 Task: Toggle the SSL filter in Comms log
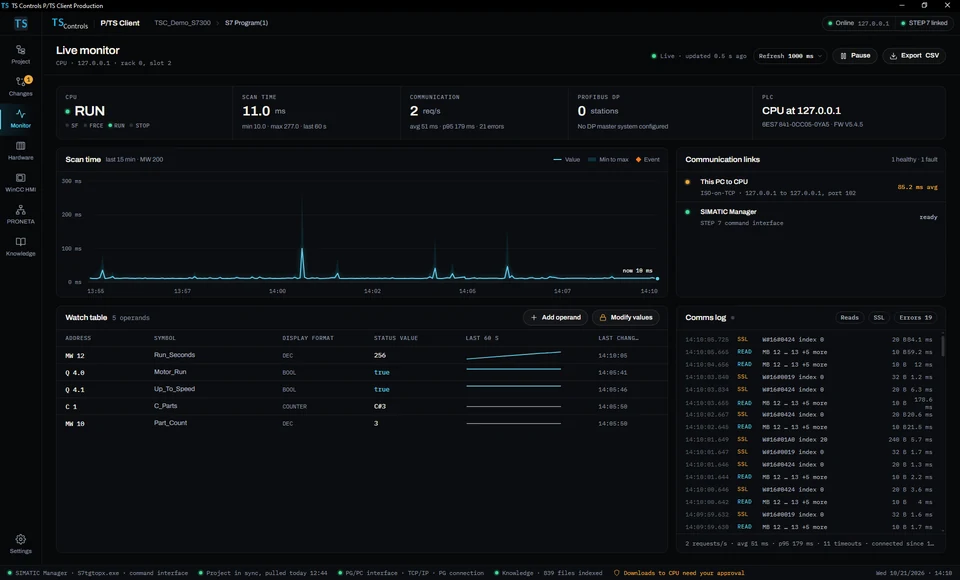[879, 317]
